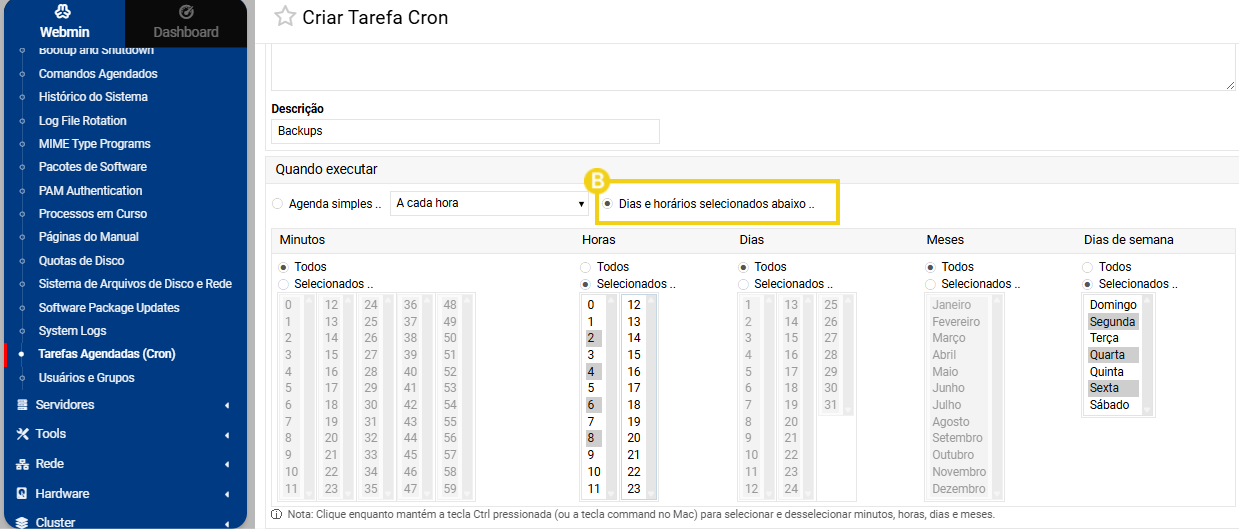The height and width of the screenshot is (529, 1239).
Task: Select Sábado in weekday list
Action: [x=1113, y=405]
